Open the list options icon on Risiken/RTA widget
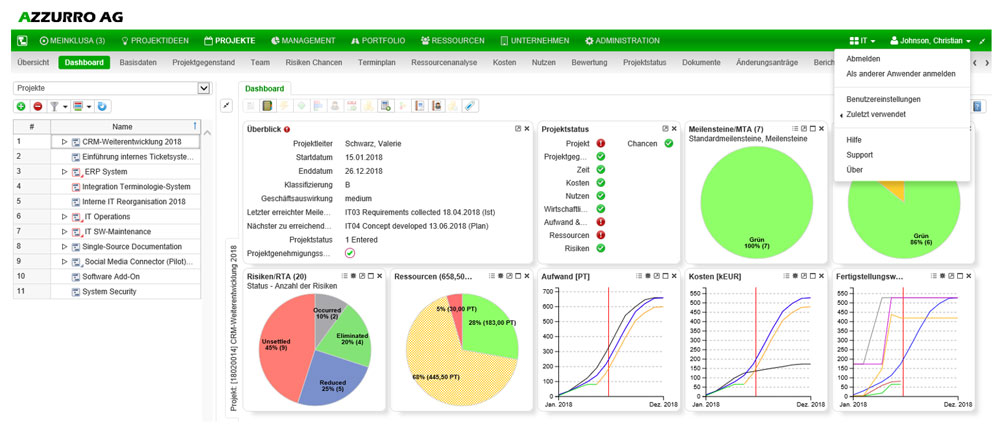The image size is (1000, 426). pos(343,275)
